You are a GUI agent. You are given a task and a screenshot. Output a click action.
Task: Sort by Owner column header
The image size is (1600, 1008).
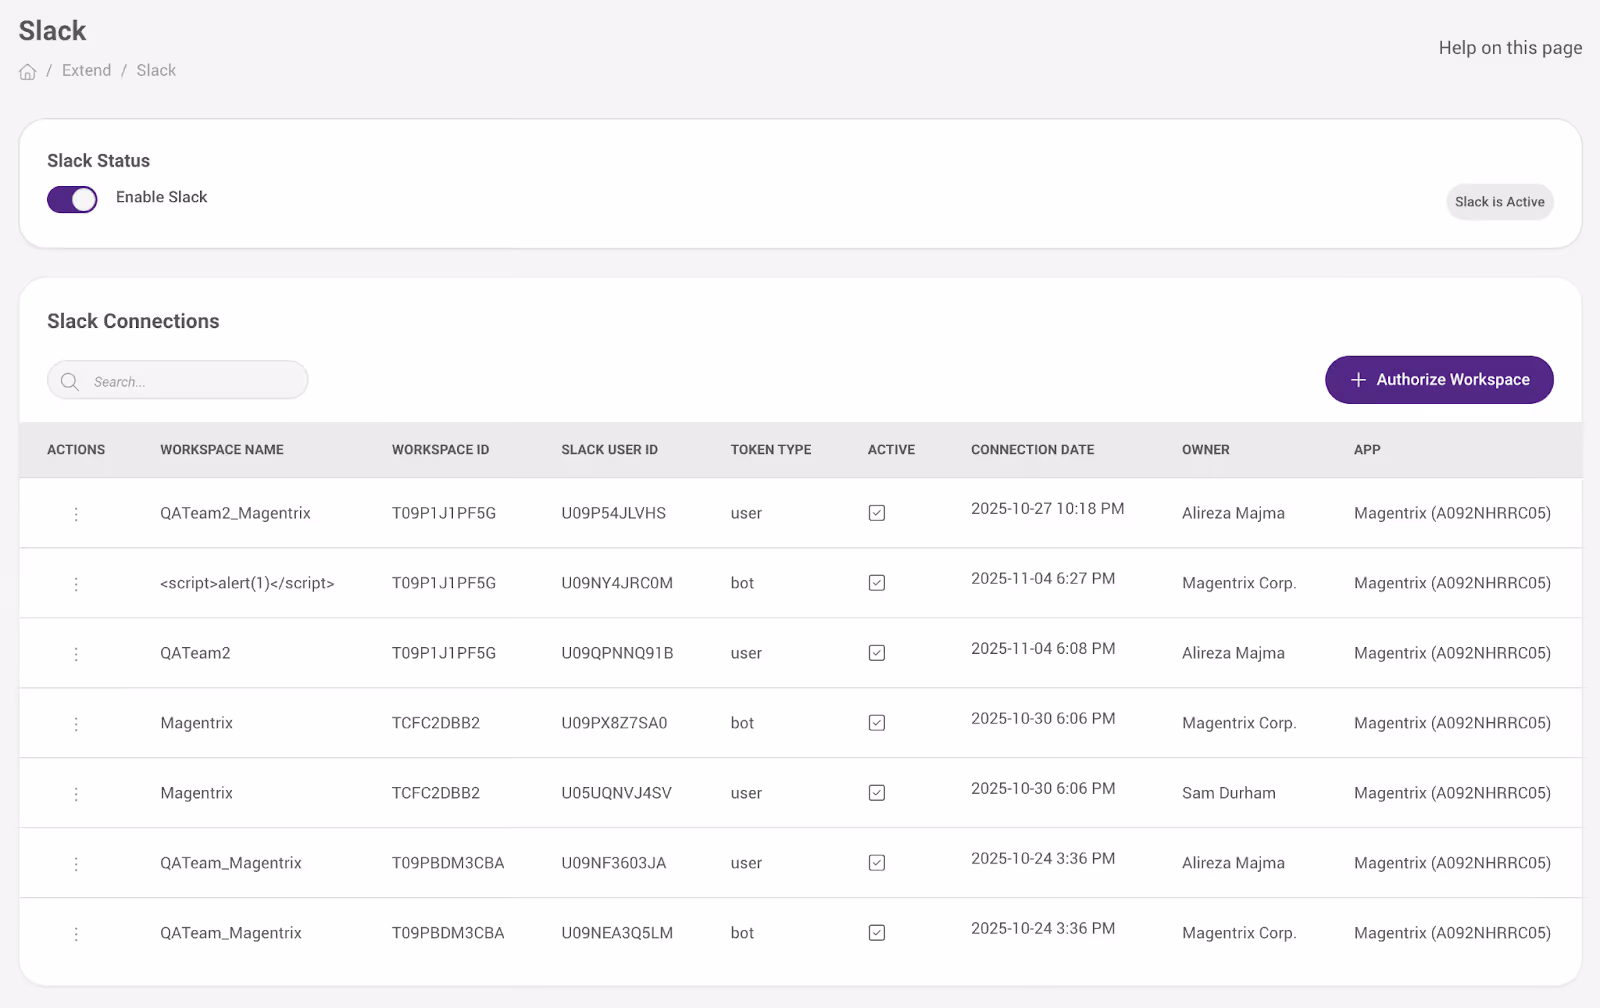[x=1205, y=450]
